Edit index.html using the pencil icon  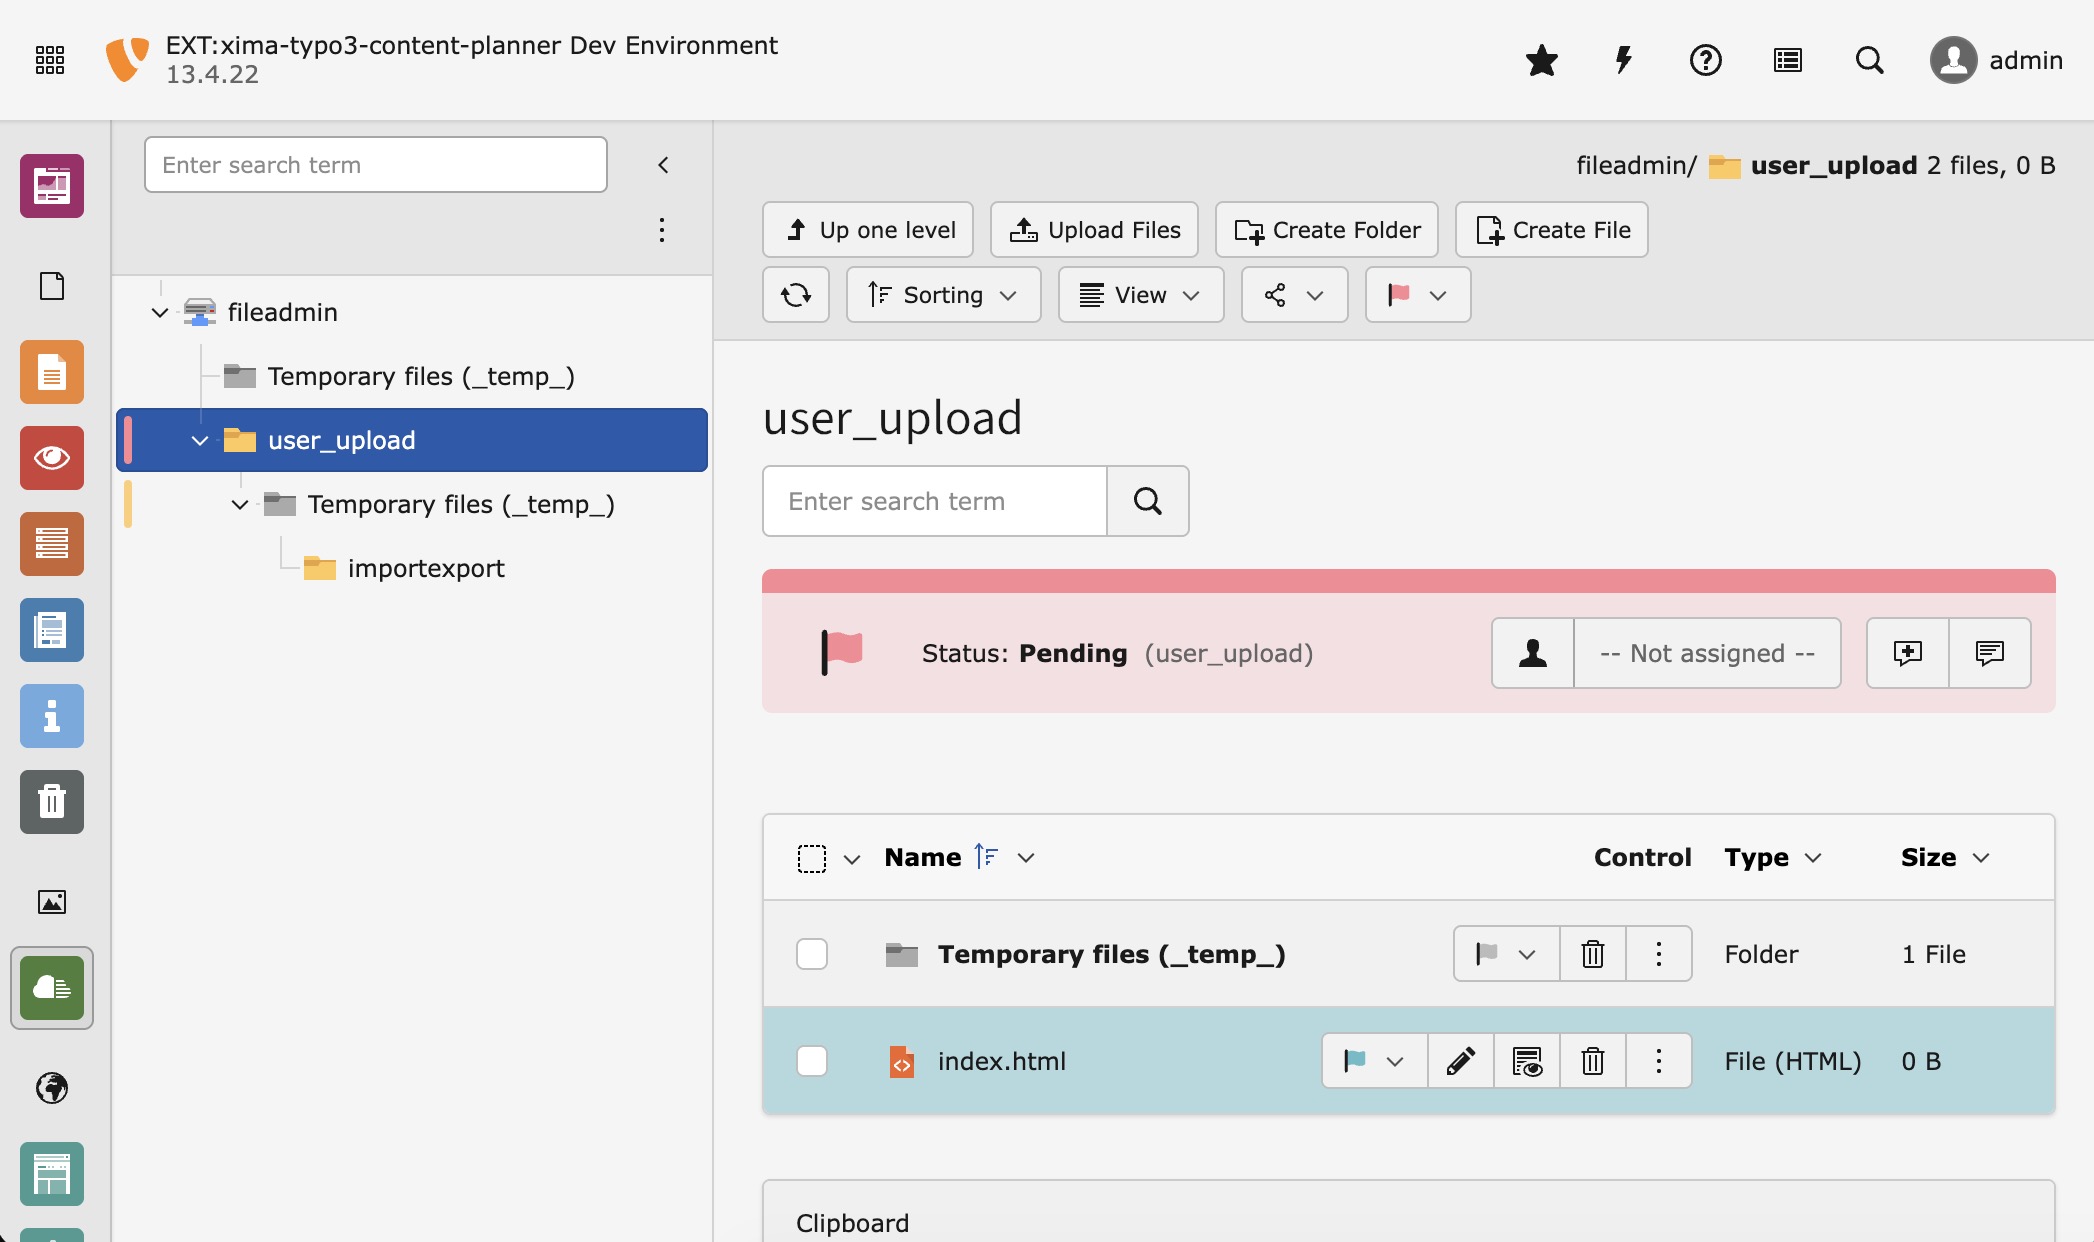tap(1459, 1060)
